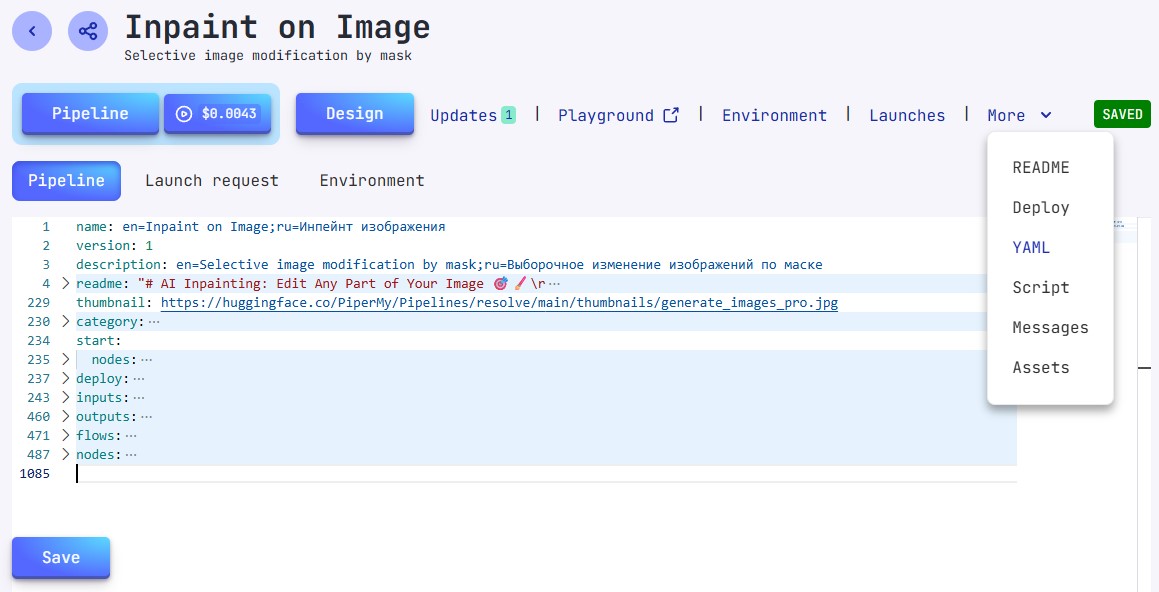
Task: Expand the category section in editor
Action: [x=66, y=322]
